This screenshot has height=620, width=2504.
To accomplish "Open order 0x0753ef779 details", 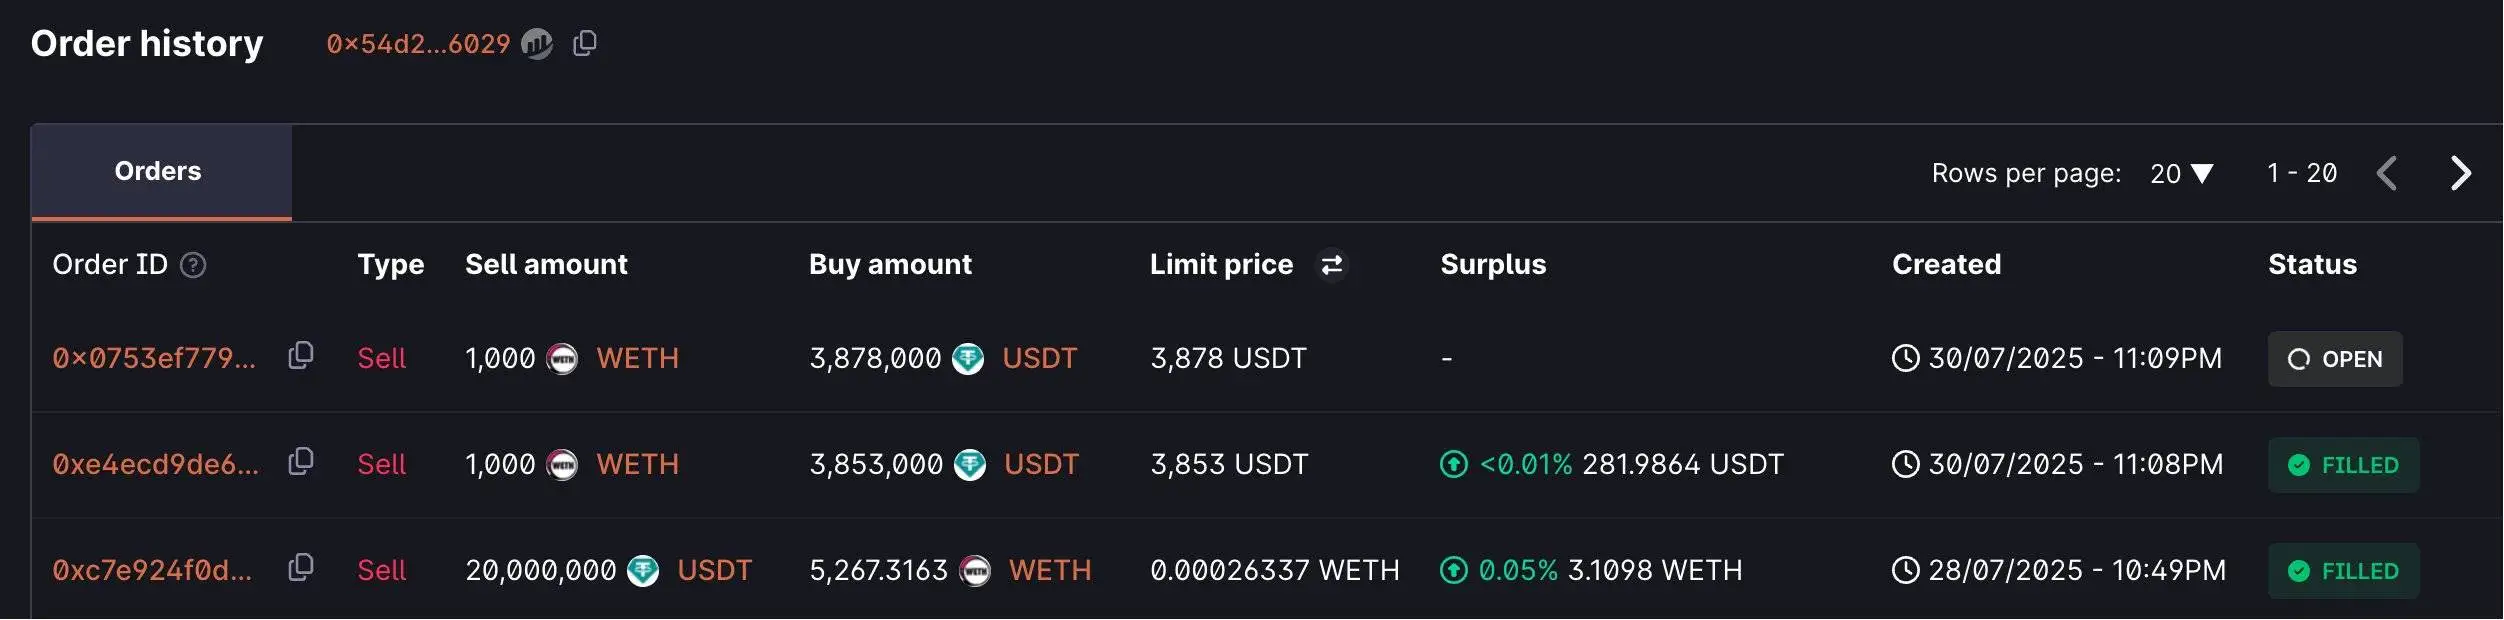I will (152, 358).
